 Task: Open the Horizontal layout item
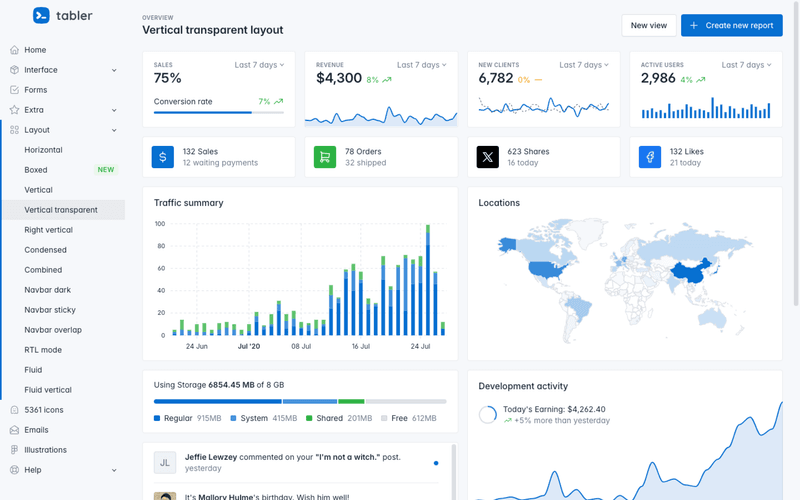click(x=64, y=150)
